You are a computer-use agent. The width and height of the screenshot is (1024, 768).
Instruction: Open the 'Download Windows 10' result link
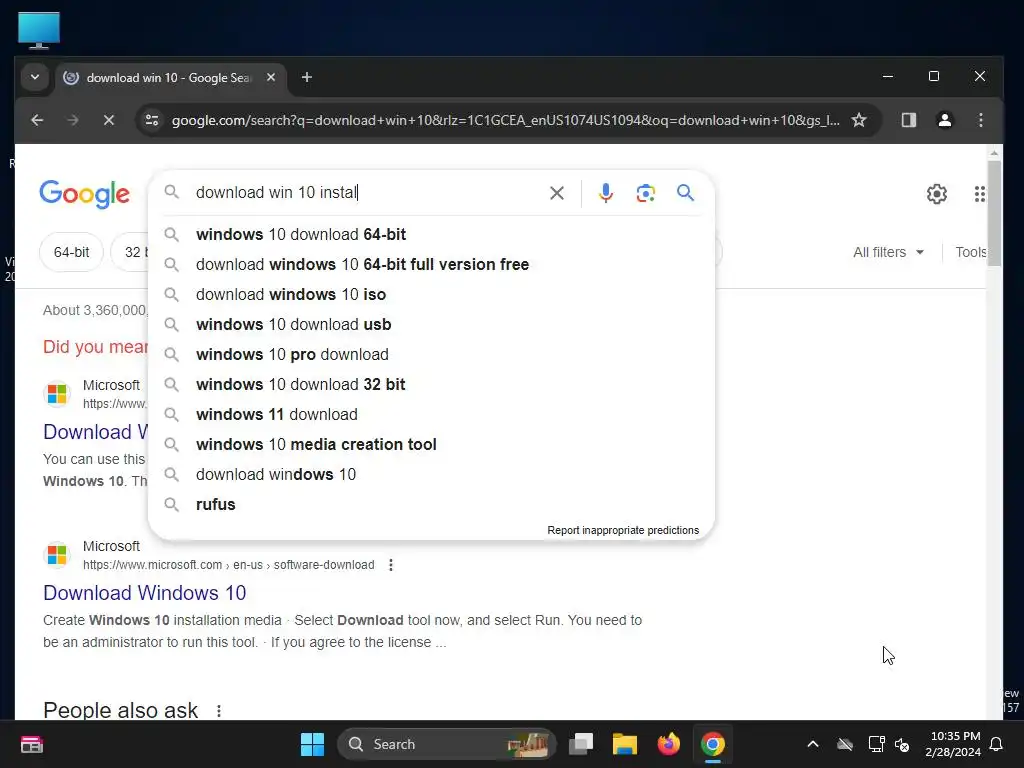144,593
